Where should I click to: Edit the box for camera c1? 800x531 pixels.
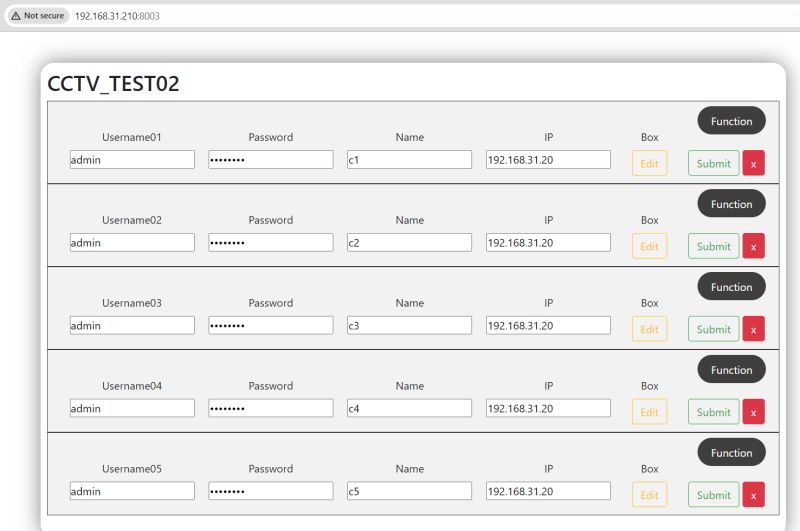pos(649,163)
